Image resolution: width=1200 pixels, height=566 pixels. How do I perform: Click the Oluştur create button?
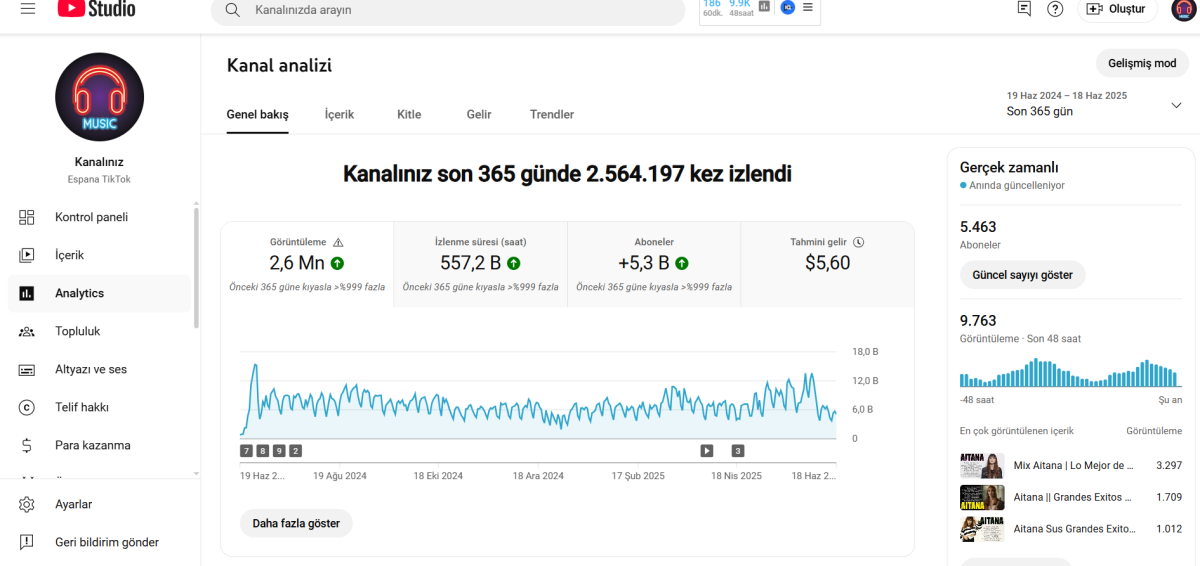(1117, 9)
